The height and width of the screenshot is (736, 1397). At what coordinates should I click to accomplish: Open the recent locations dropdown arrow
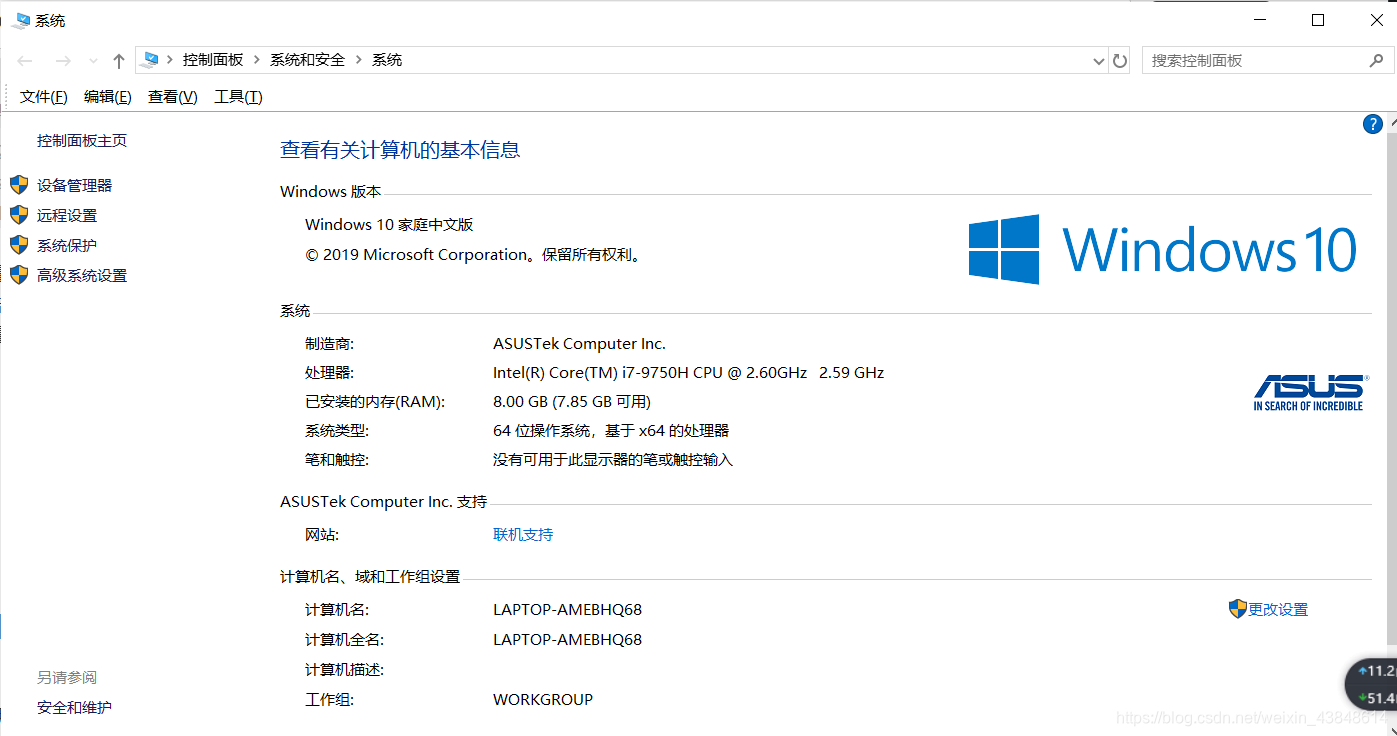[93, 61]
